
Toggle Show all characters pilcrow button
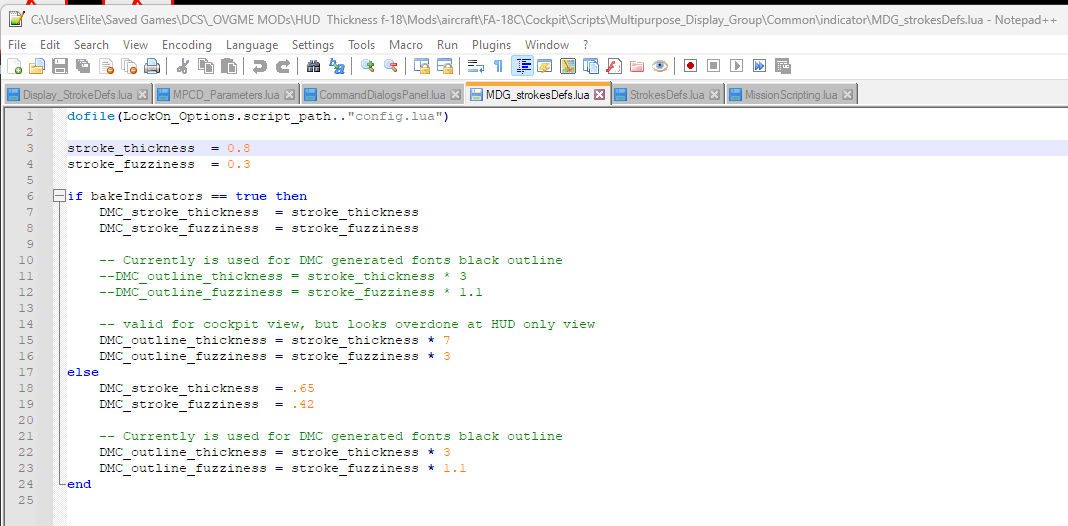pos(499,66)
